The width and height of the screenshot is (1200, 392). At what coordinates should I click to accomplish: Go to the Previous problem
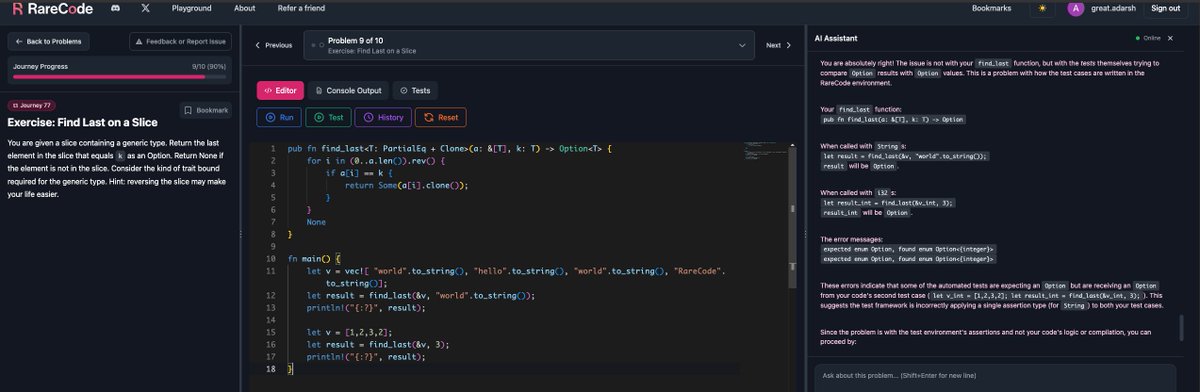point(273,45)
